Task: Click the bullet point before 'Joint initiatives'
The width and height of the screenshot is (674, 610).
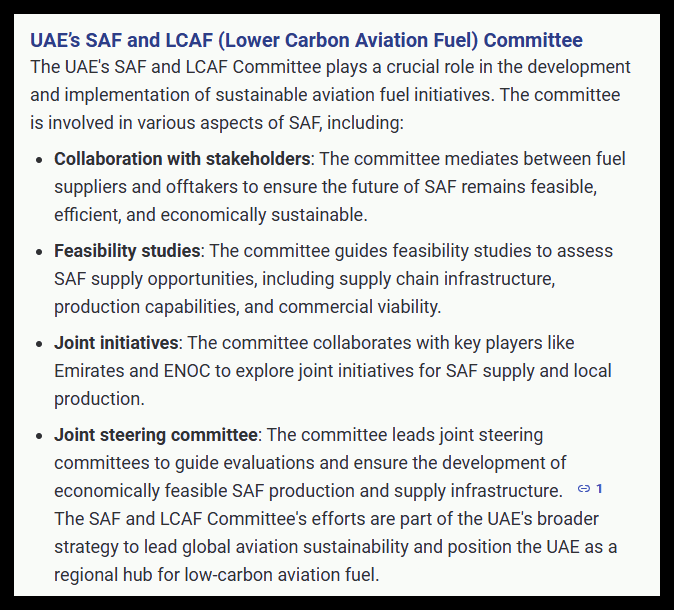Action: pyautogui.click(x=38, y=344)
